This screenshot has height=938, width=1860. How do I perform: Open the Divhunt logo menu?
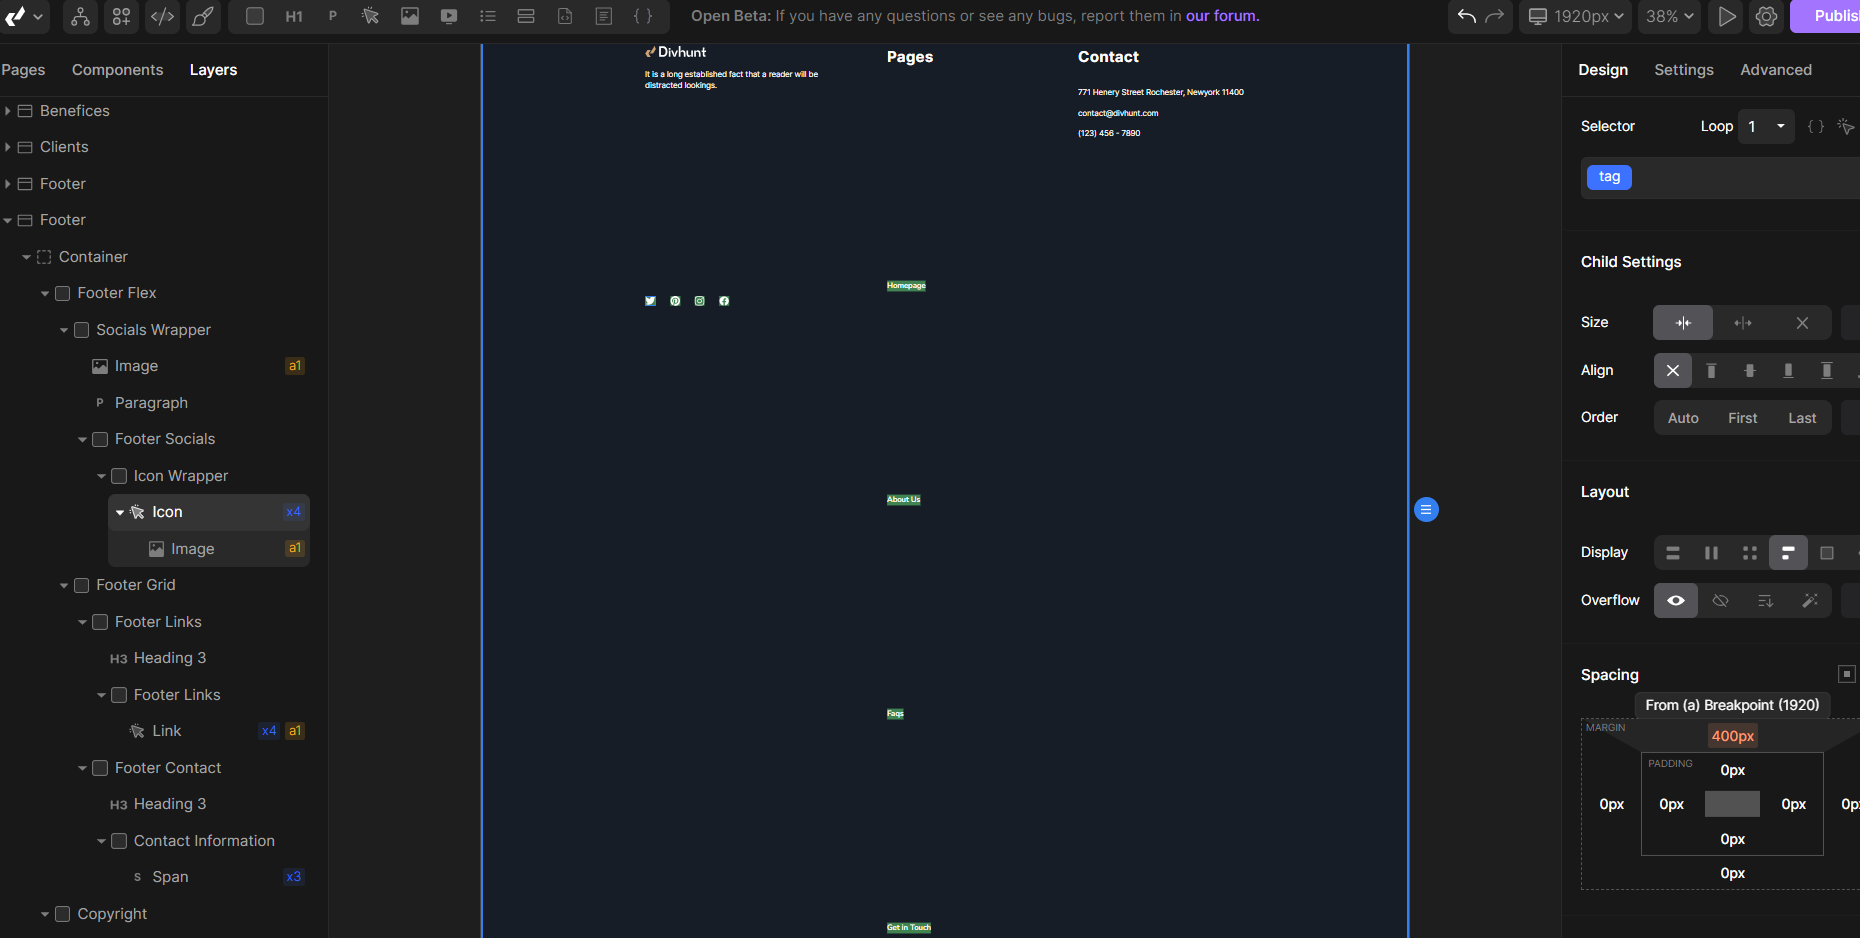click(24, 16)
